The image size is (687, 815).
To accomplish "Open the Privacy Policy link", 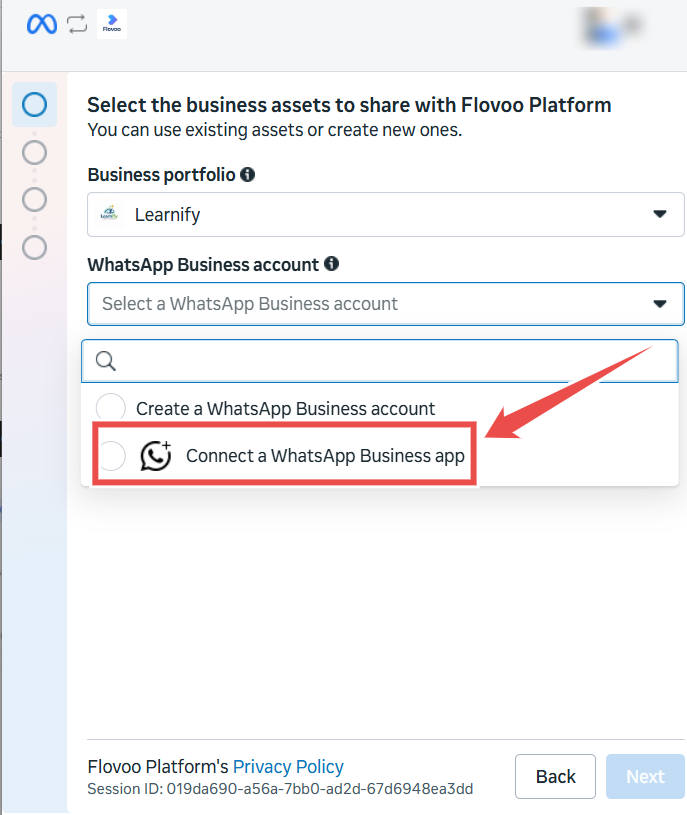I will coord(288,767).
